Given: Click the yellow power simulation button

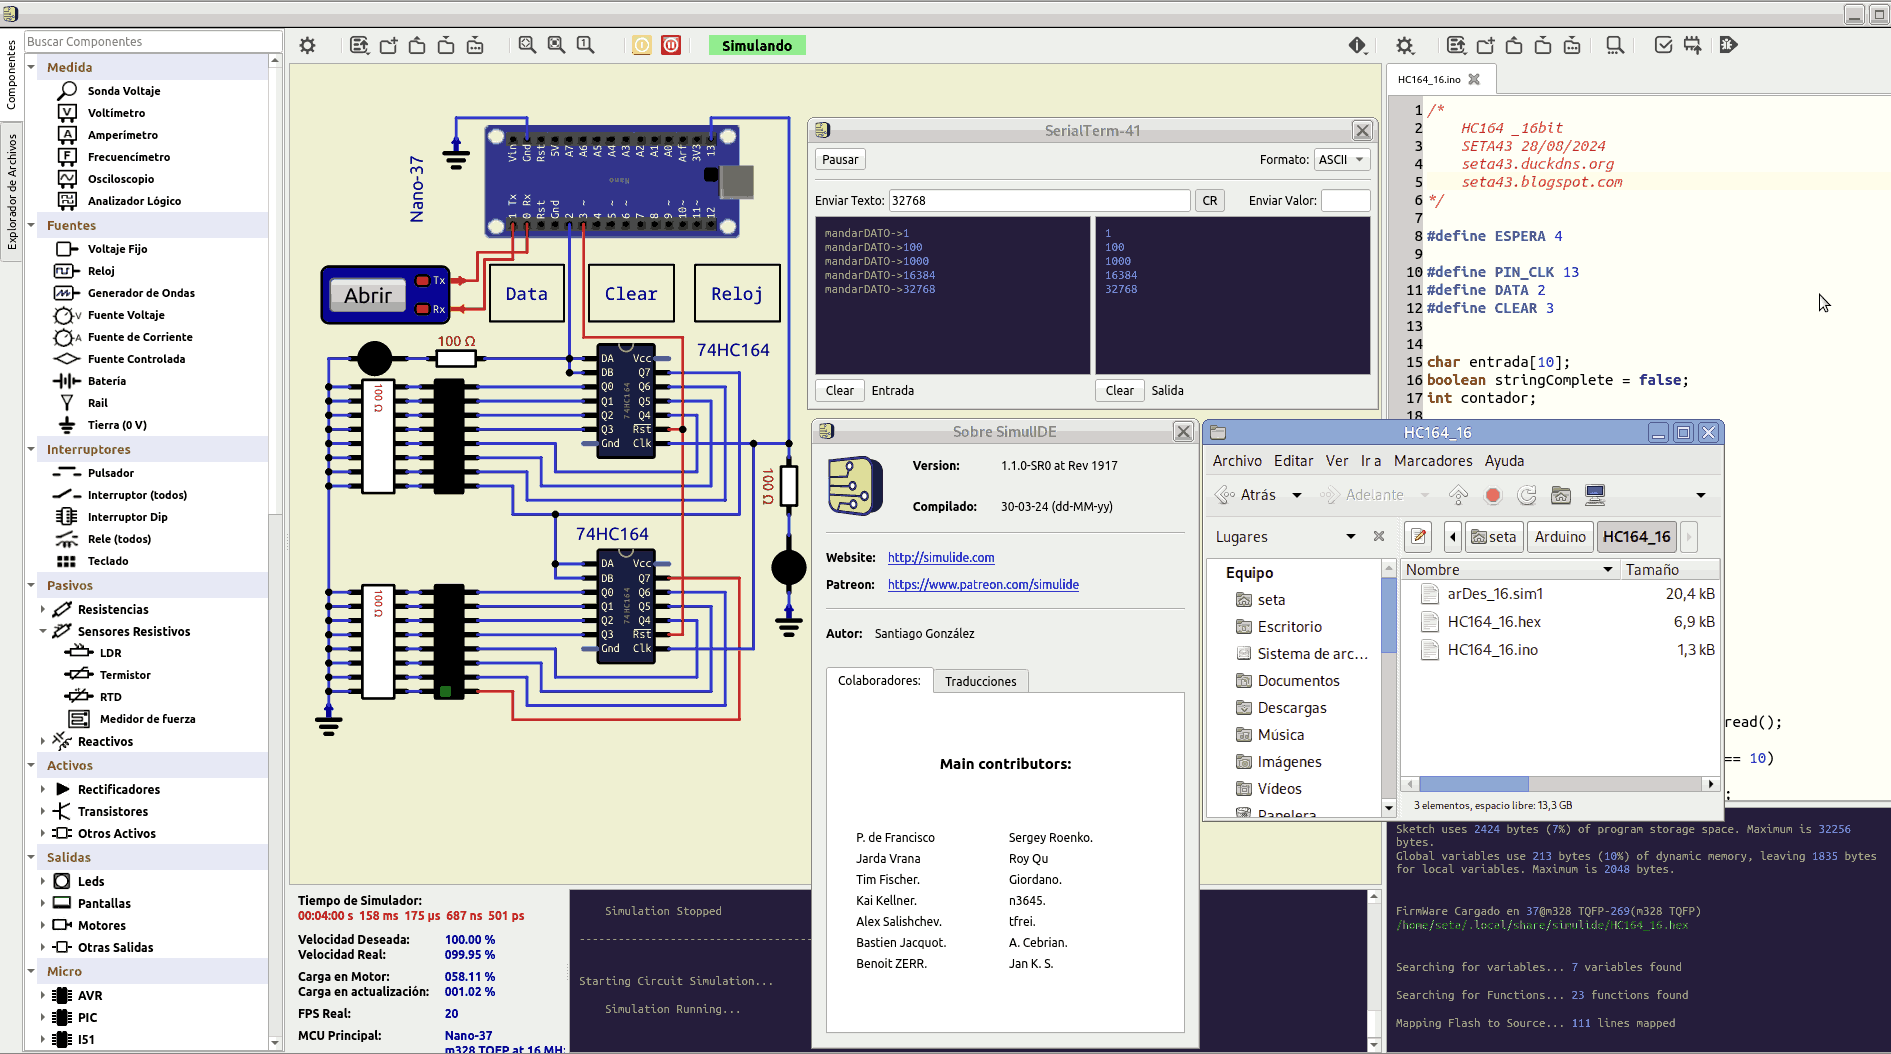Looking at the screenshot, I should [642, 45].
